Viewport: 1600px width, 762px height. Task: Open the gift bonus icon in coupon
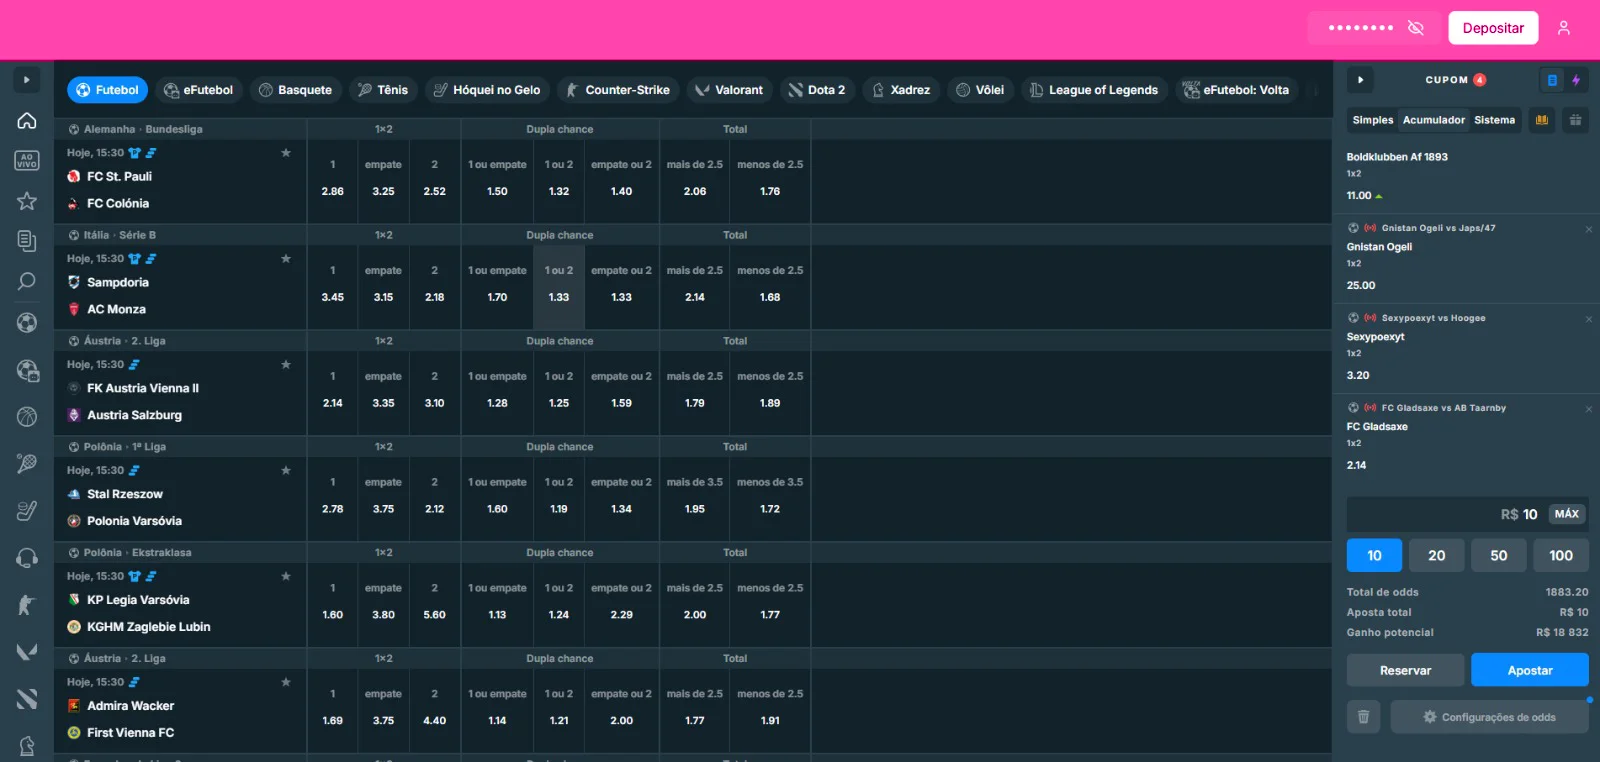tap(1575, 120)
